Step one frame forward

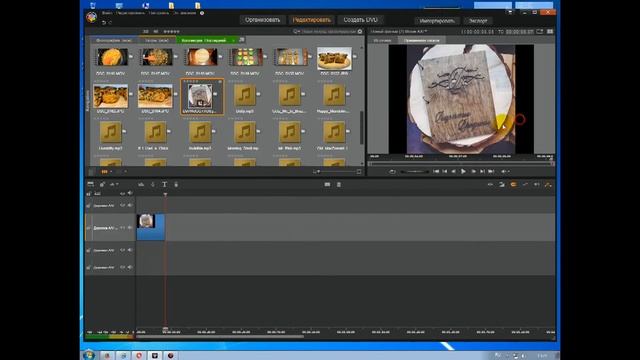click(x=473, y=171)
